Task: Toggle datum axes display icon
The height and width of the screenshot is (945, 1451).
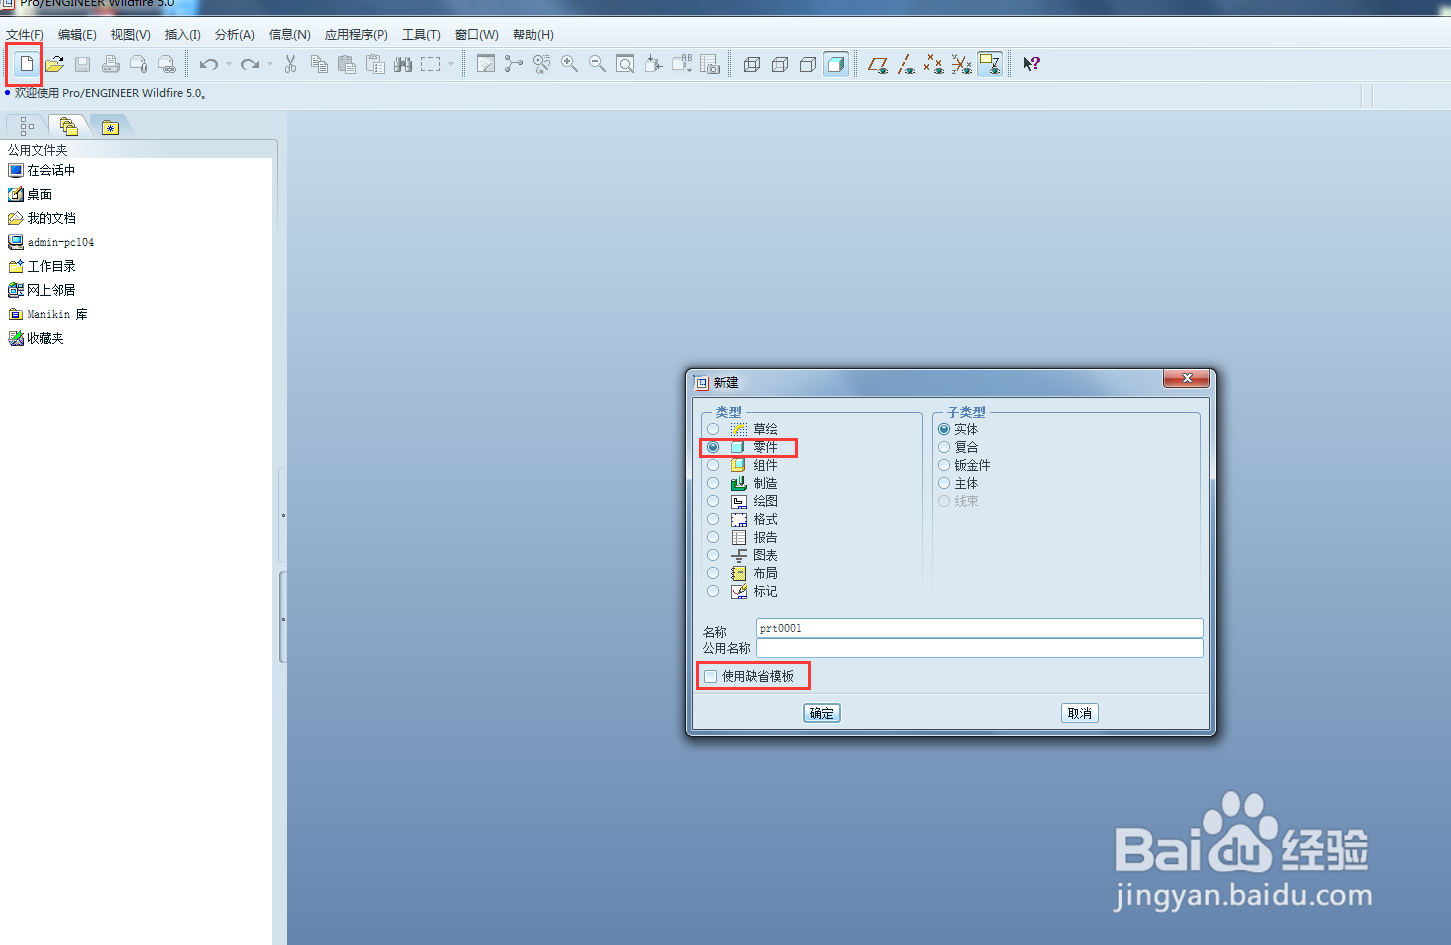Action: pos(906,64)
